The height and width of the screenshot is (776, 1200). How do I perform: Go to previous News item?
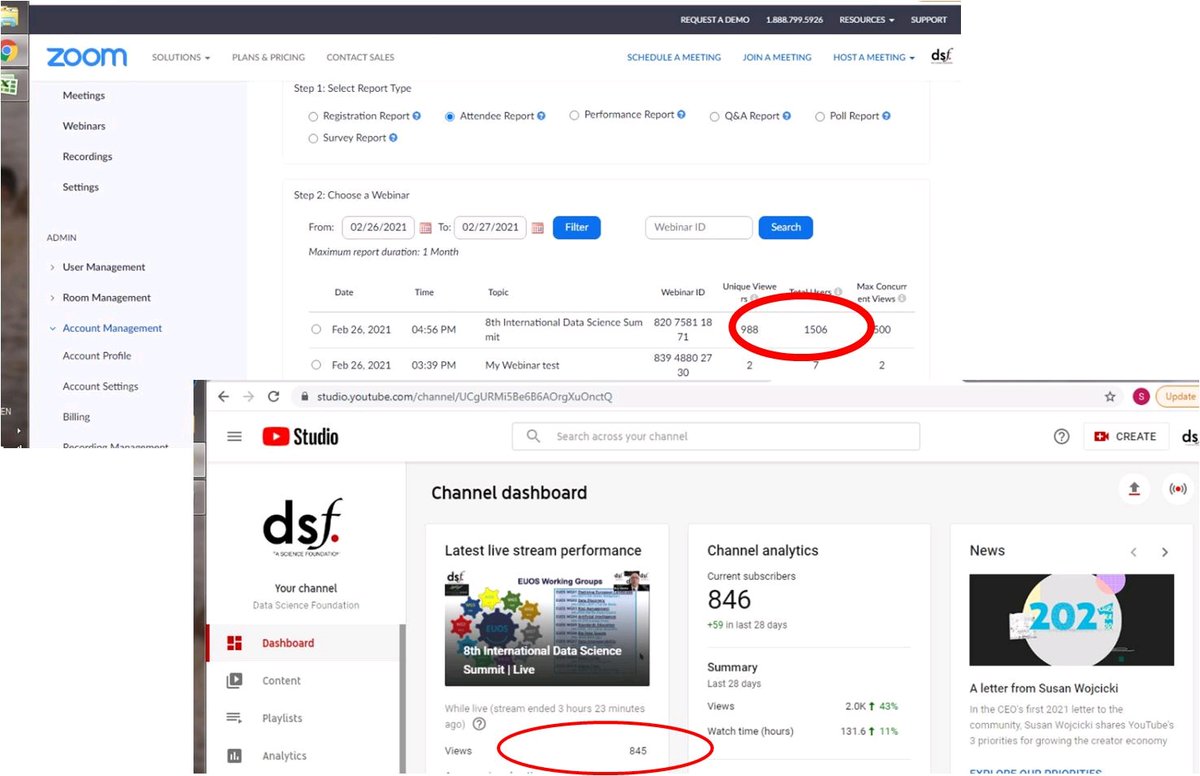click(1134, 552)
